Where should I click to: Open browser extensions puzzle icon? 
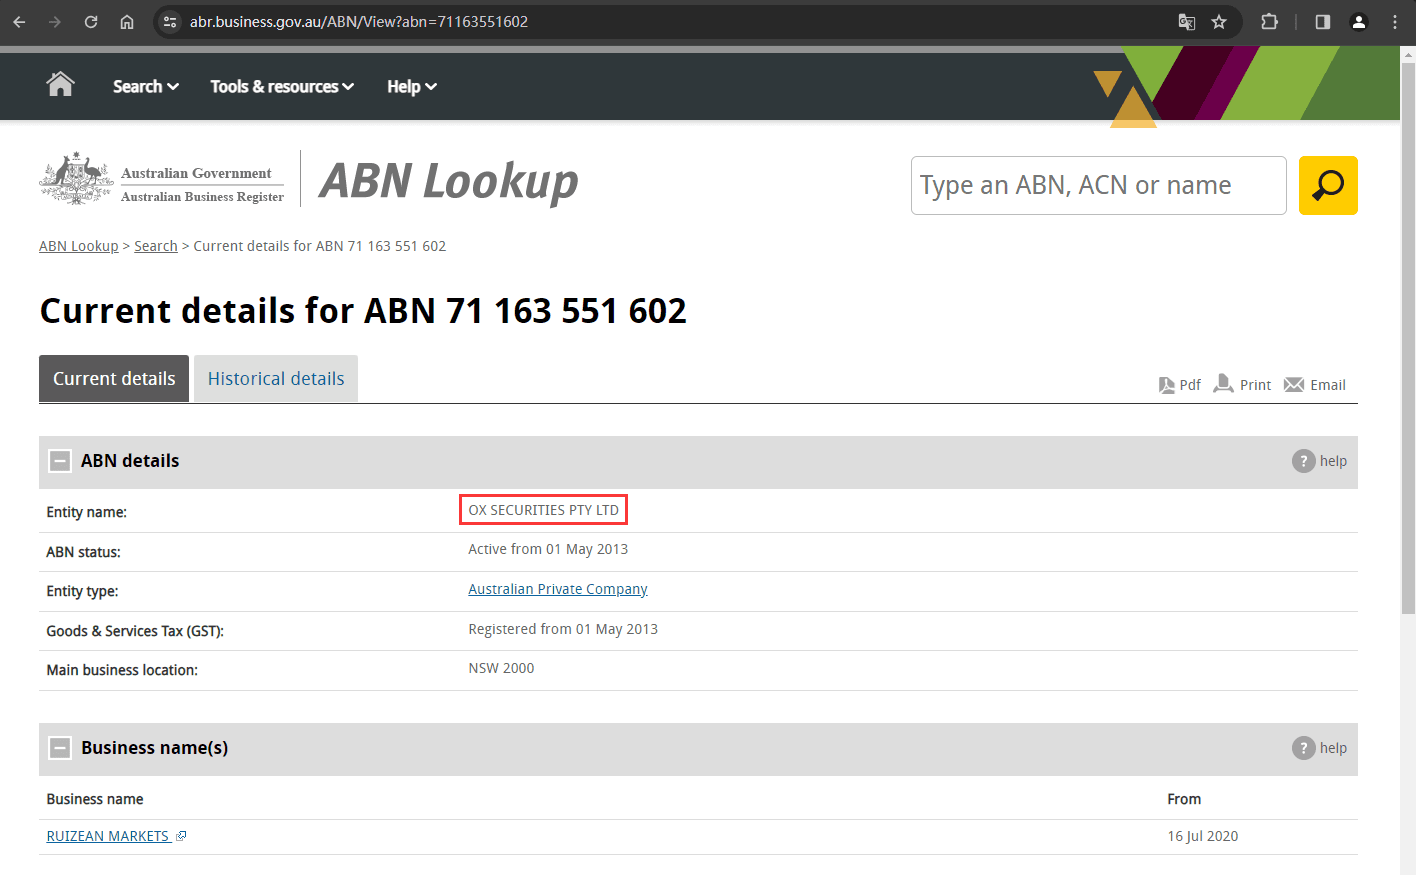pyautogui.click(x=1269, y=22)
